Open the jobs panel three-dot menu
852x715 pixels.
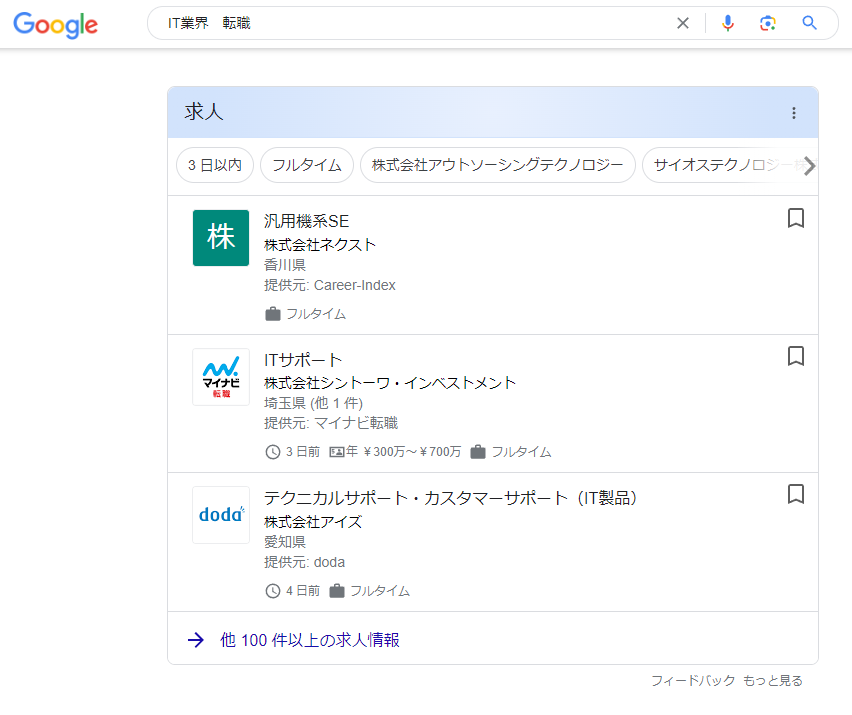[x=794, y=113]
